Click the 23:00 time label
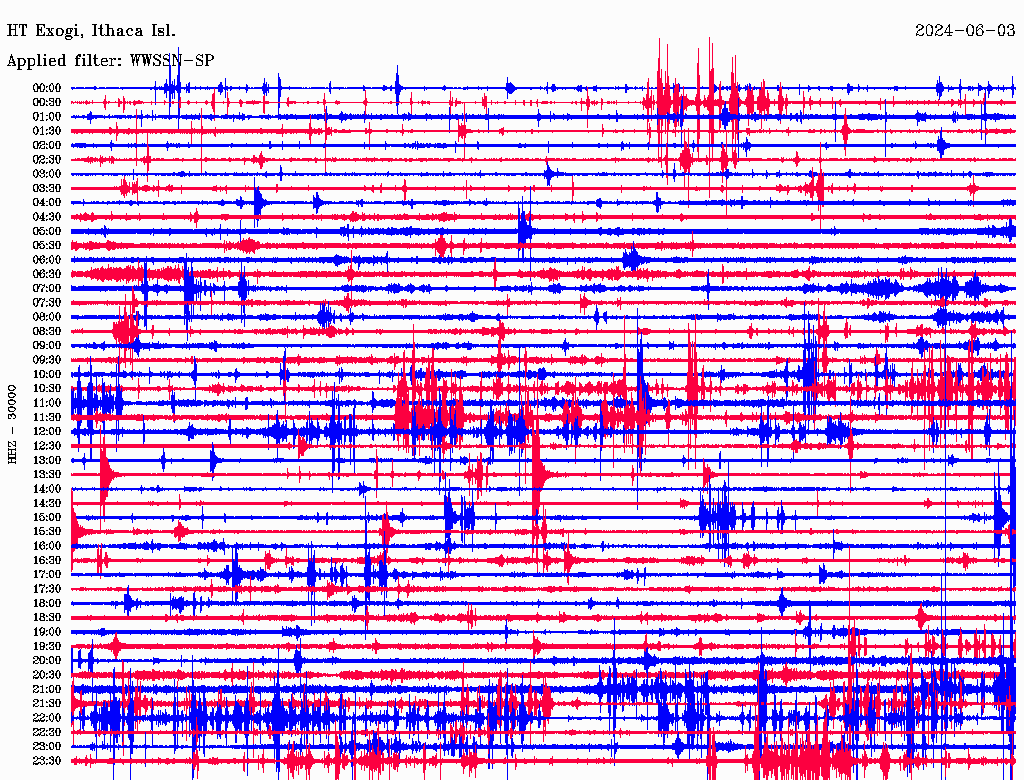1024x780 pixels. click(47, 747)
